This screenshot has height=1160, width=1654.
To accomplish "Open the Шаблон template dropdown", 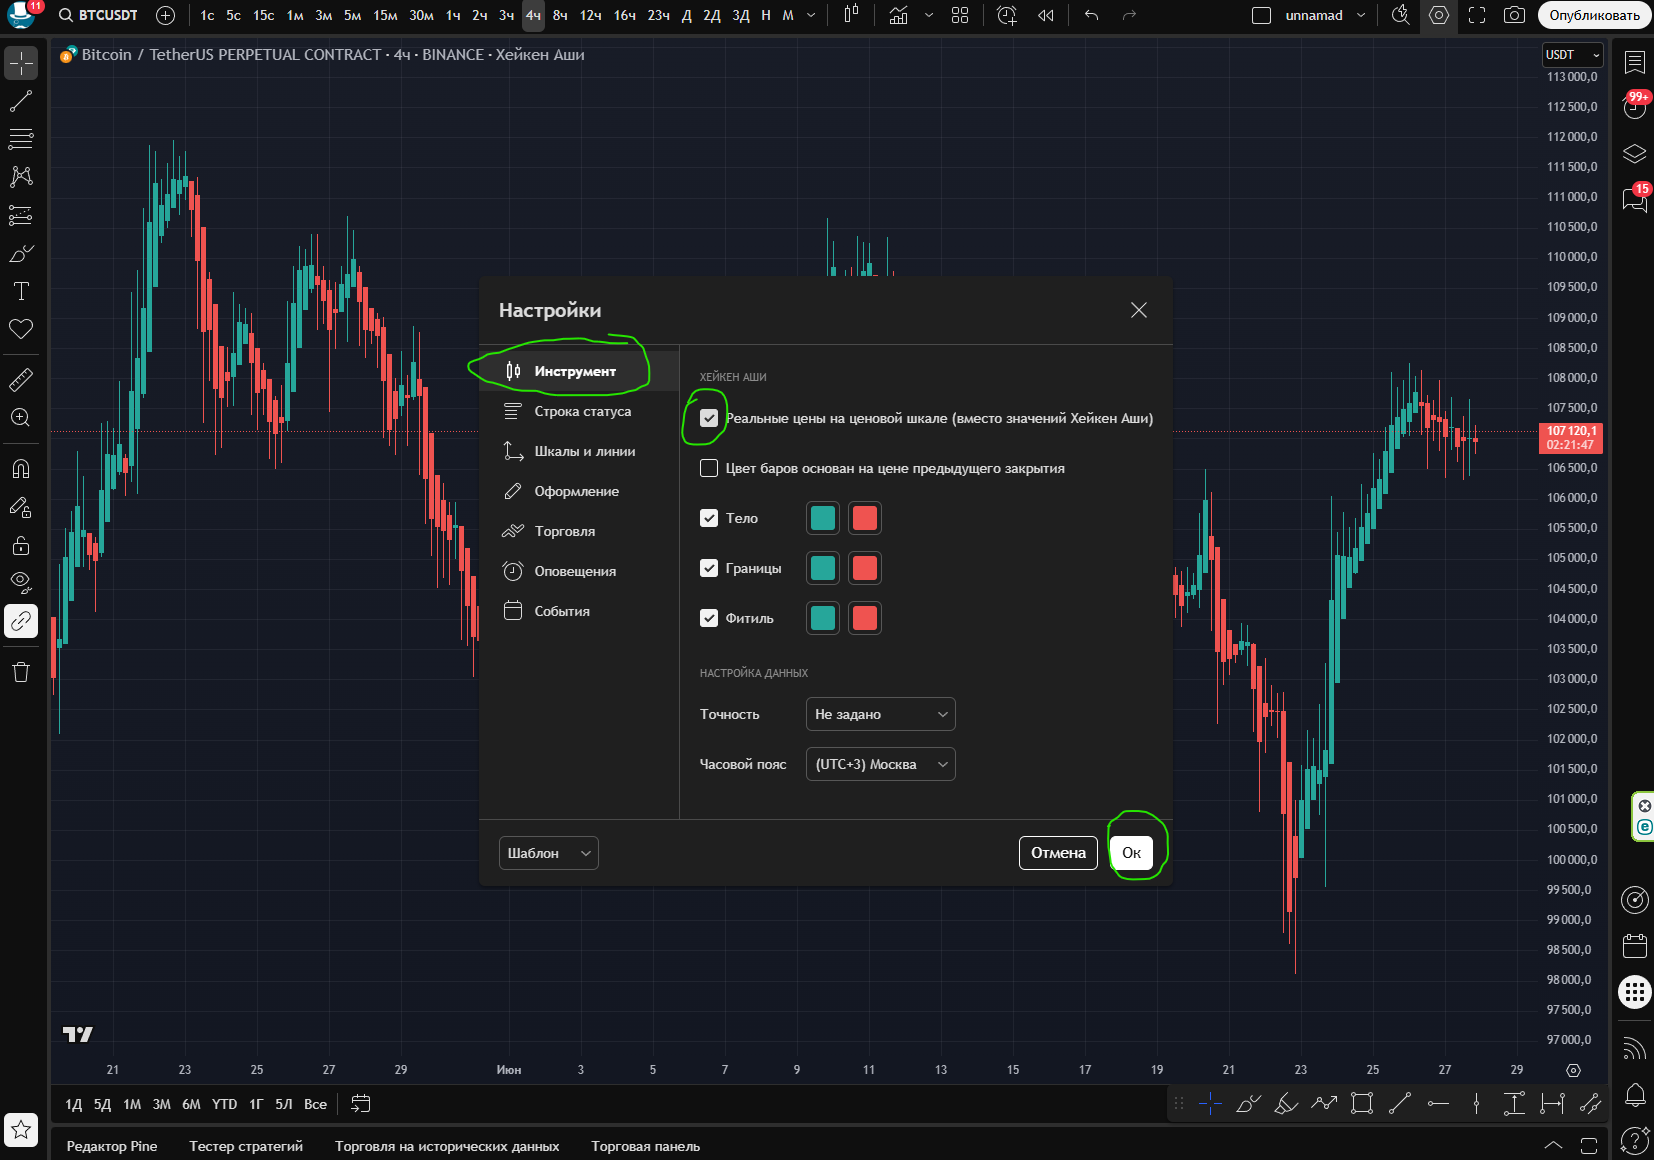I will click(548, 853).
